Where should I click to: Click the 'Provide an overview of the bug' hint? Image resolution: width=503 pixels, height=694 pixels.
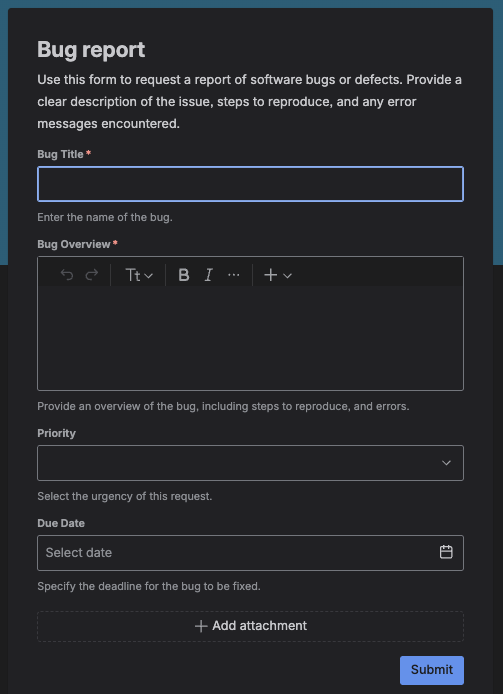tap(223, 406)
